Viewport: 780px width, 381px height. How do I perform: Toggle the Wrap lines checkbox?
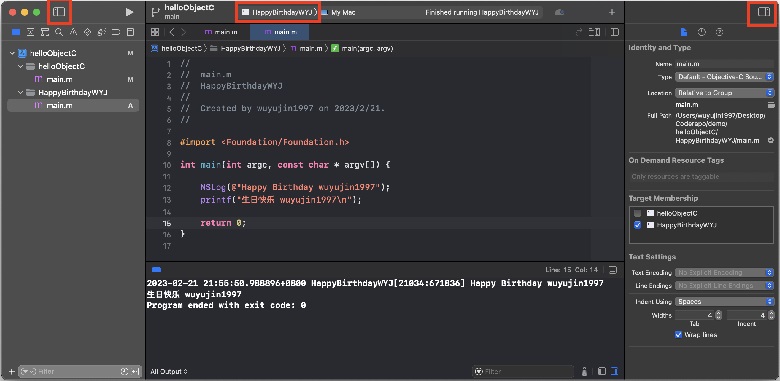coord(678,335)
